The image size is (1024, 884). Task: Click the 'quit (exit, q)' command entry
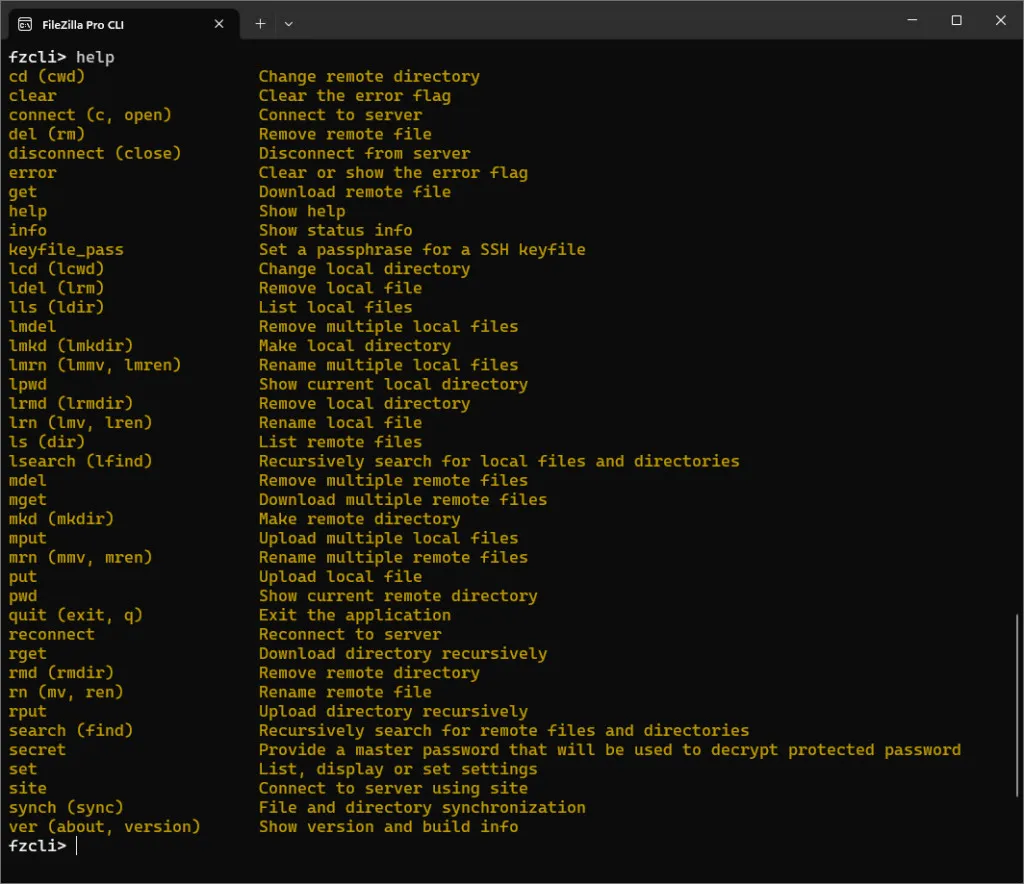tap(76, 615)
